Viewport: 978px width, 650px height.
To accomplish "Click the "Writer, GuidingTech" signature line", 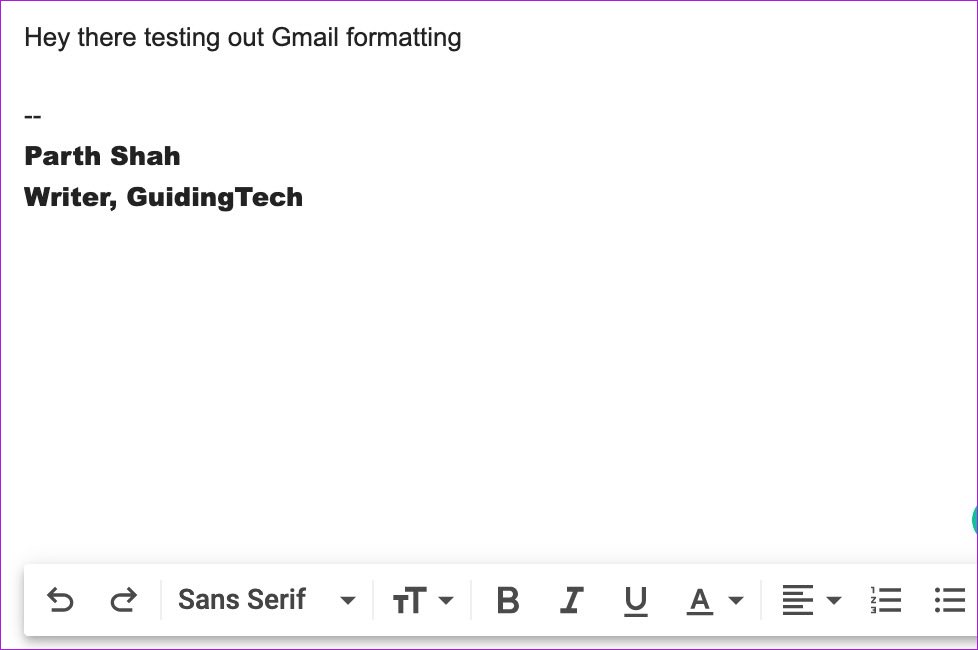I will (163, 197).
